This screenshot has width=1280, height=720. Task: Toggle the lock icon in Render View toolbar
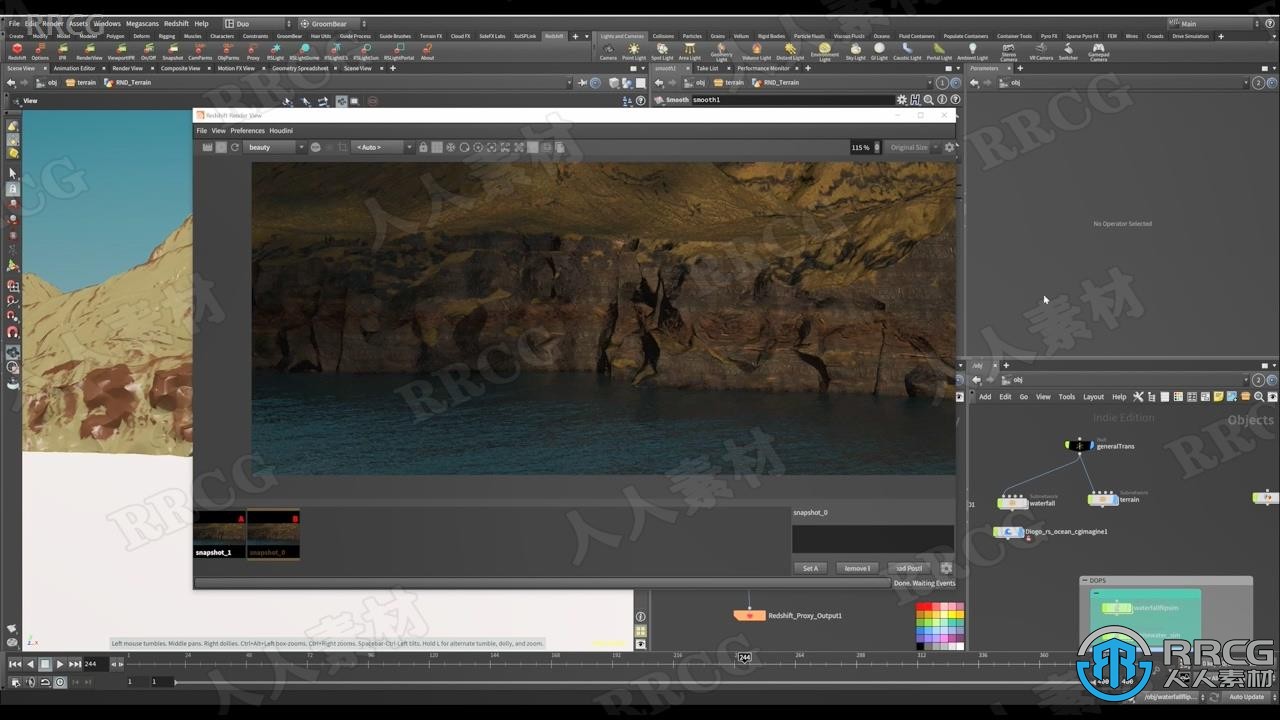coord(423,147)
